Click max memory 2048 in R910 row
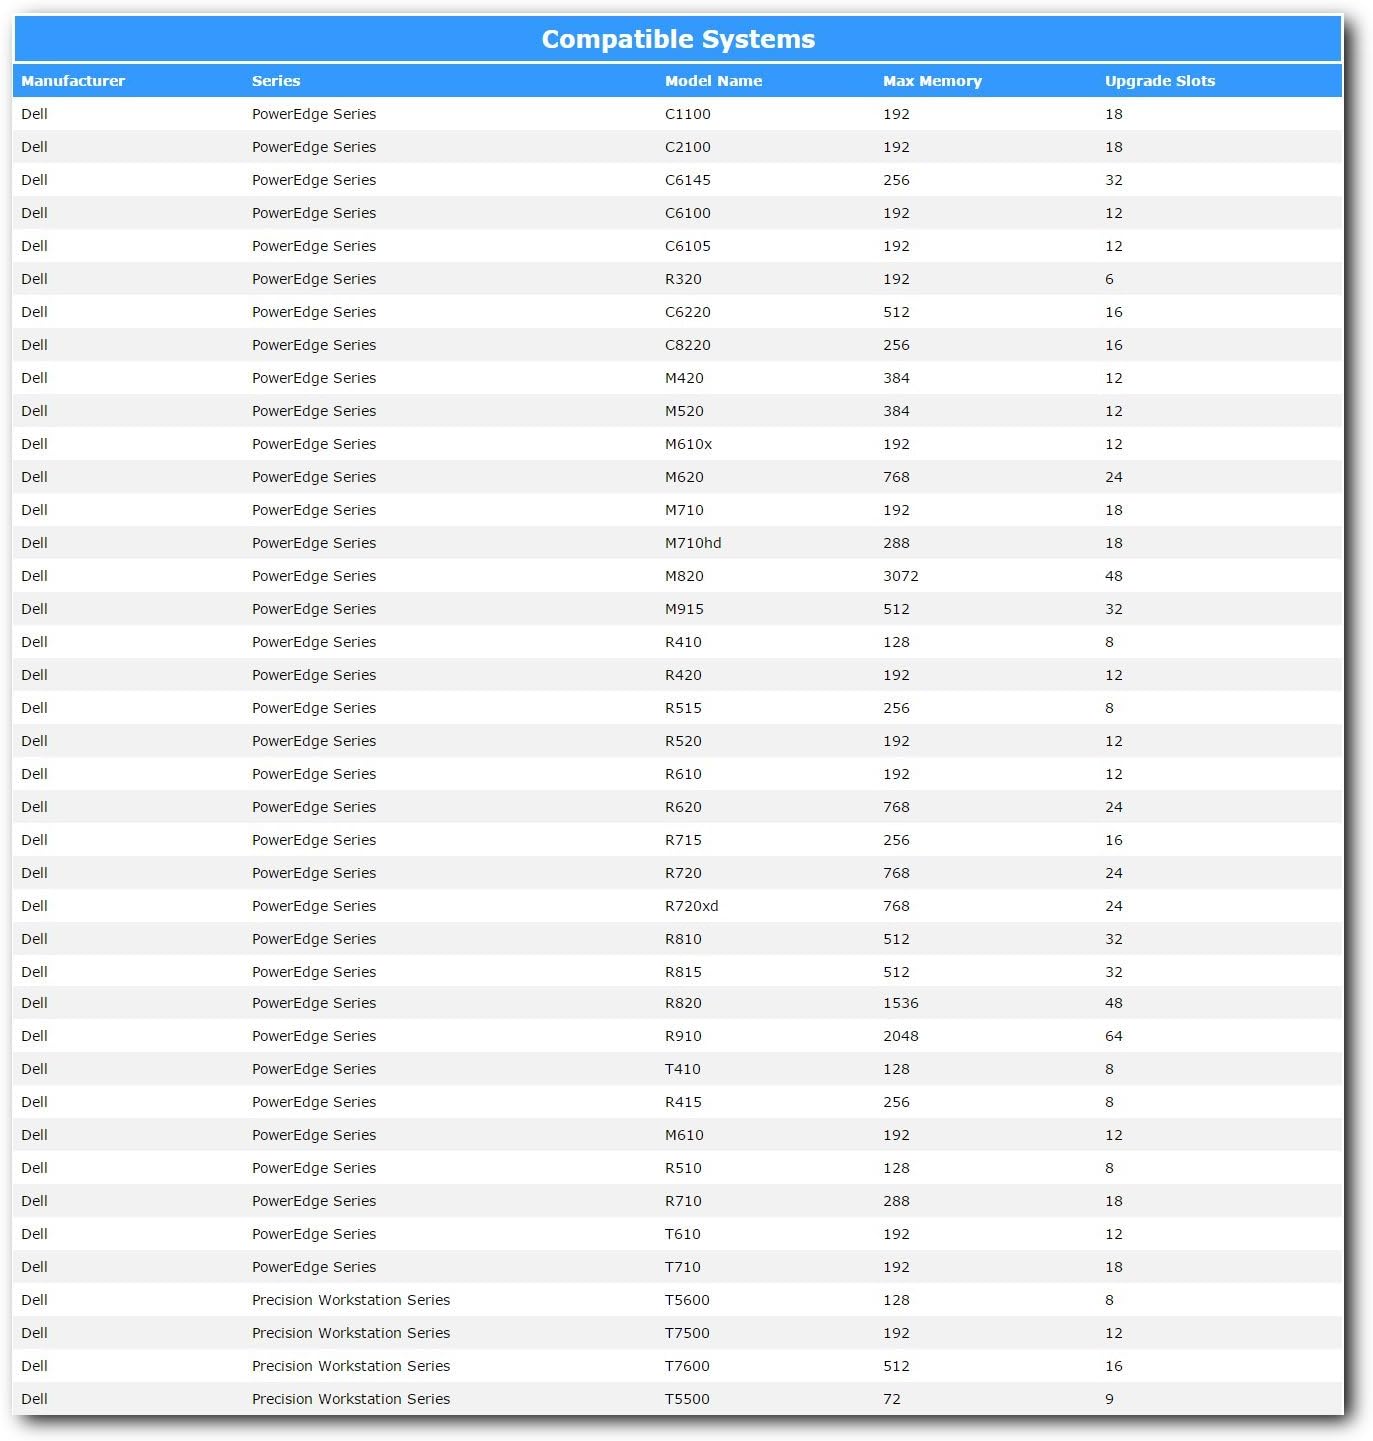This screenshot has height=1441, width=1373. coord(901,1036)
